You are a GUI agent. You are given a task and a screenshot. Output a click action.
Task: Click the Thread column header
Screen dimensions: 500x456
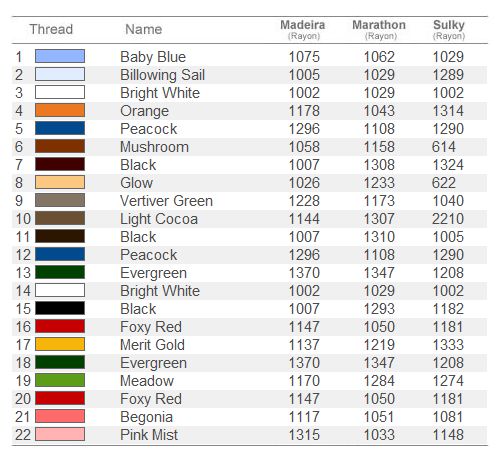click(51, 29)
